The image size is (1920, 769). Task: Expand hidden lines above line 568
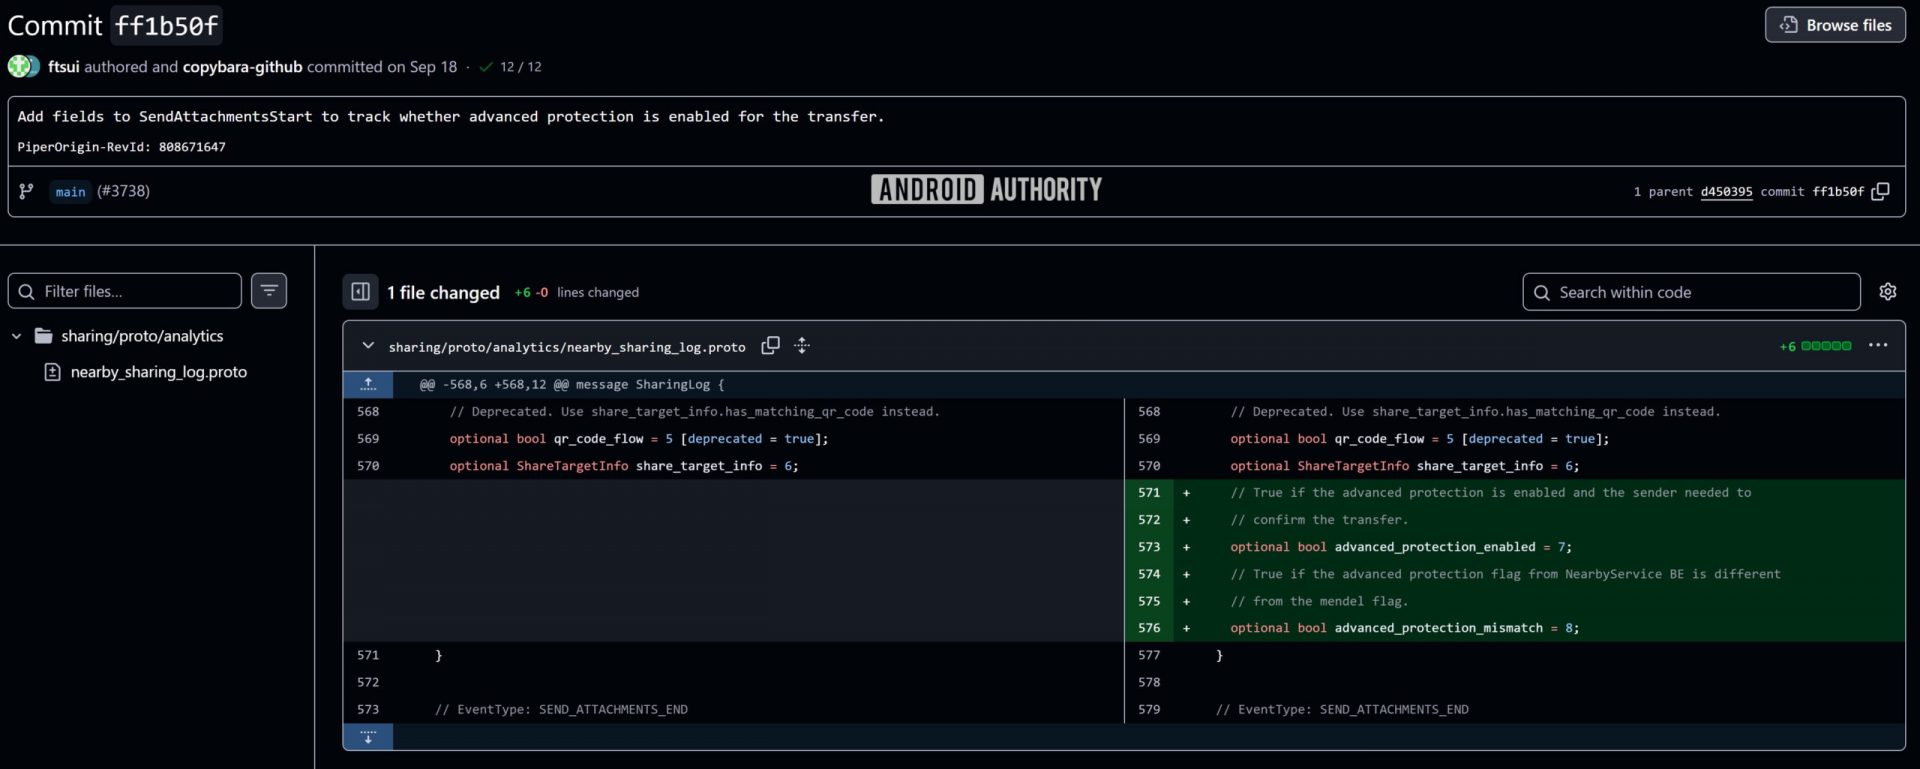point(368,384)
